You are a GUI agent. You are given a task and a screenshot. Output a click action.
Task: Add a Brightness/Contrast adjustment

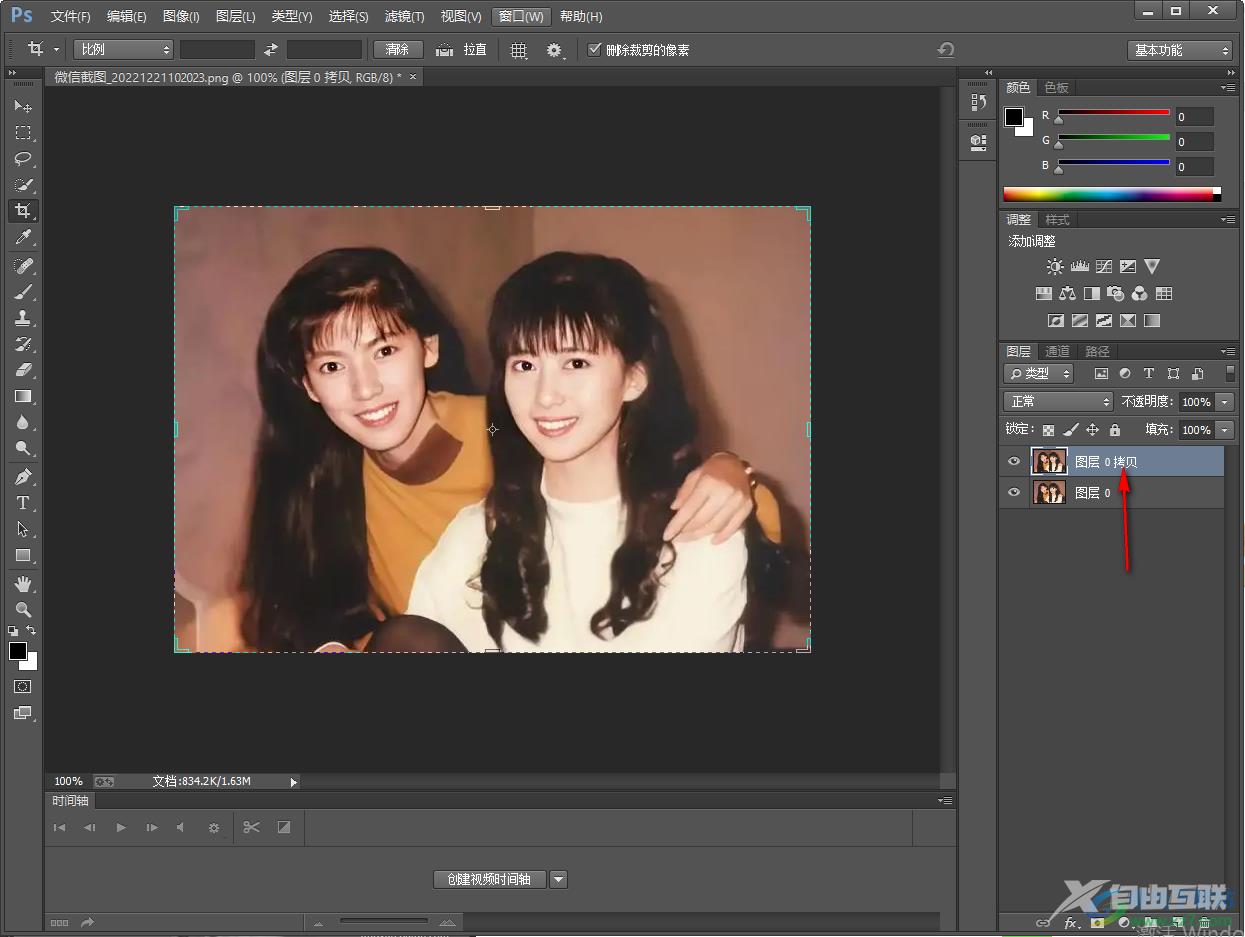coord(1055,266)
